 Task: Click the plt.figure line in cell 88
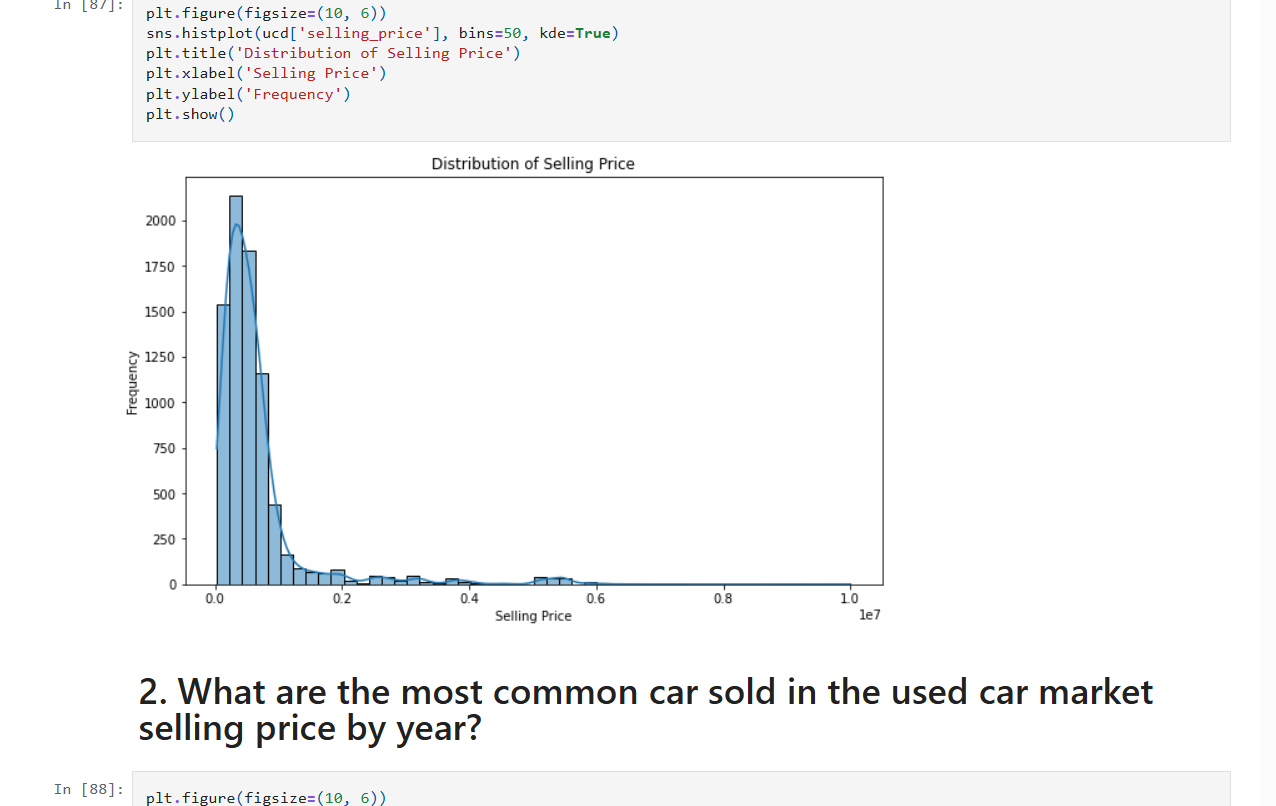click(x=266, y=797)
